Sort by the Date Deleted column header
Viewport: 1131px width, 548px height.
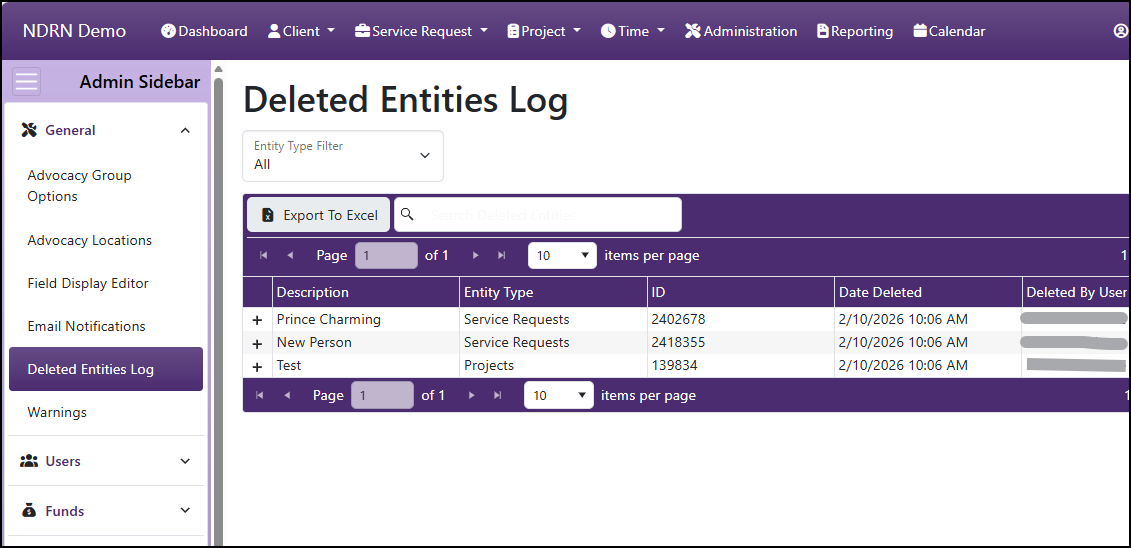click(928, 292)
